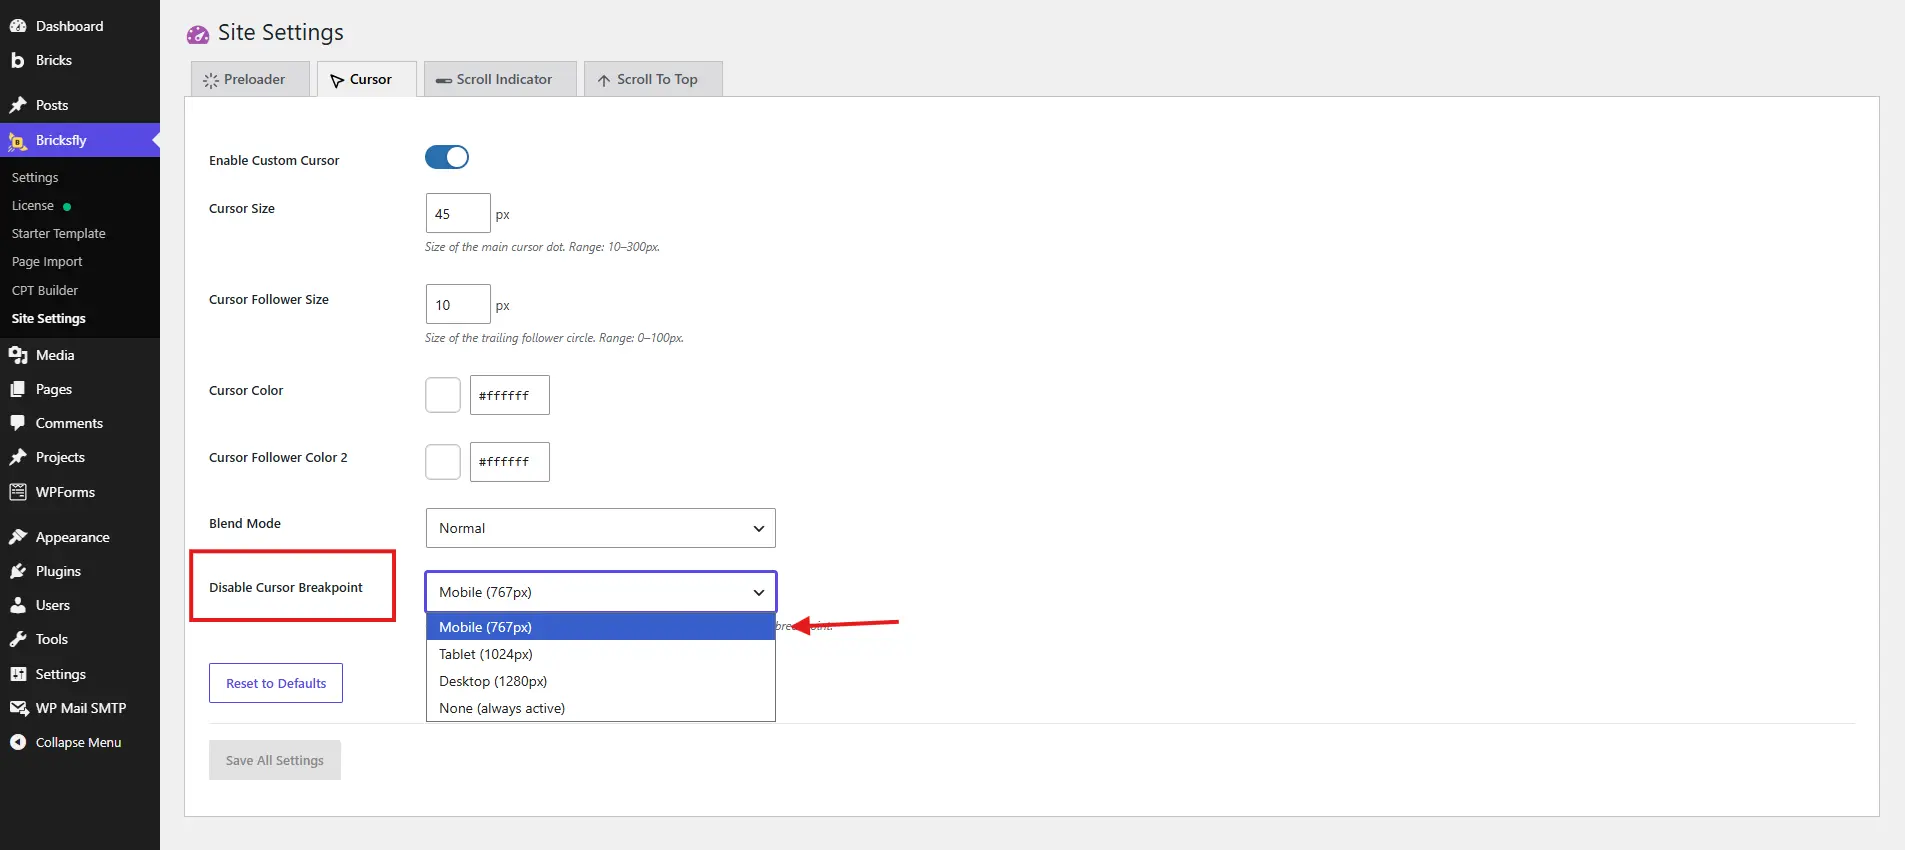Open the Dashboard icon in sidebar

tap(18, 26)
